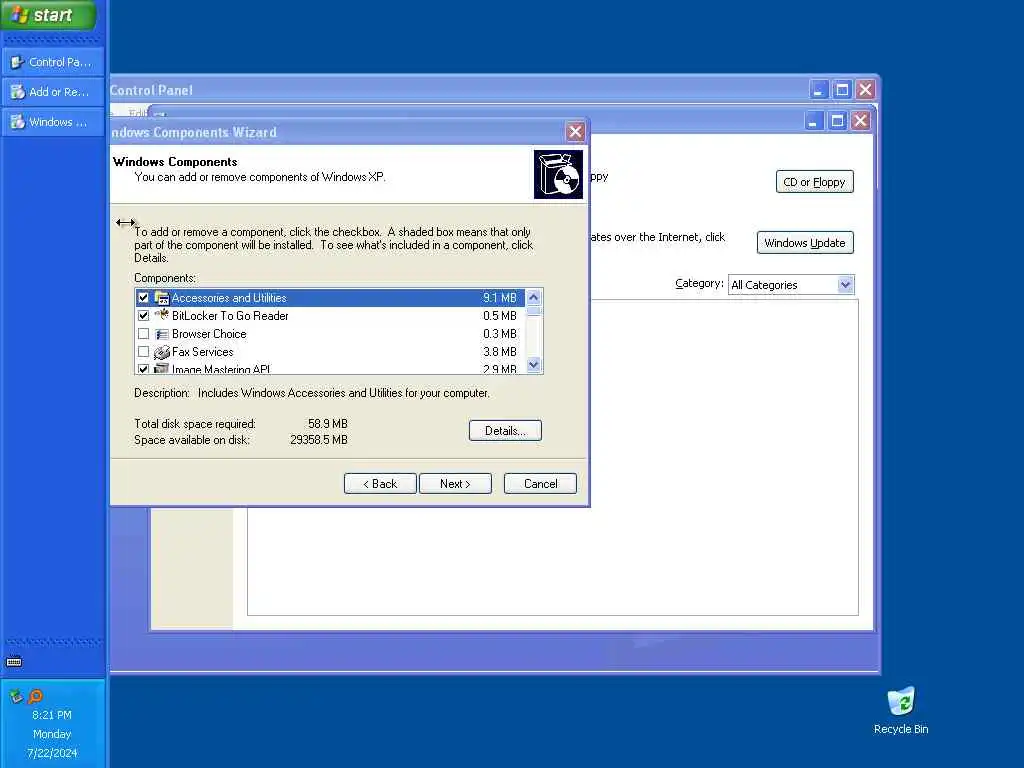Go Back in the wizard
This screenshot has height=768, width=1024.
click(x=380, y=484)
